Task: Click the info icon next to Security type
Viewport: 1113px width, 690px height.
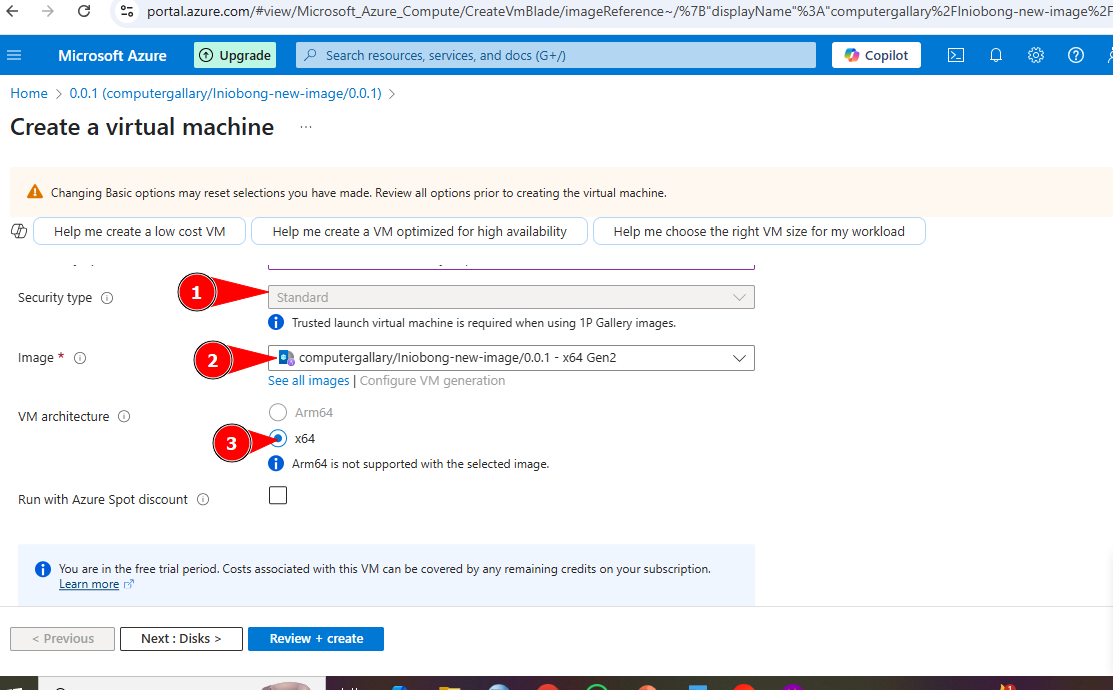Action: point(107,298)
